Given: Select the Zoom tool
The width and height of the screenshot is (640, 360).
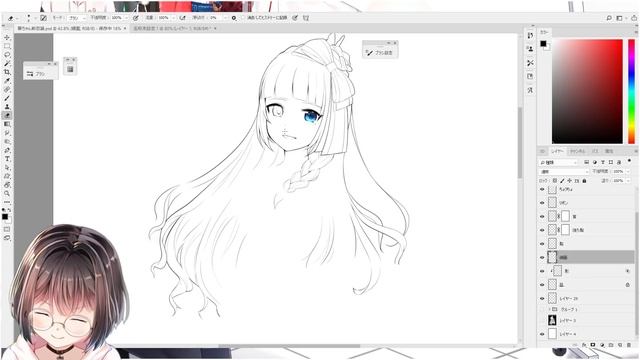Looking at the screenshot, I should [x=7, y=193].
